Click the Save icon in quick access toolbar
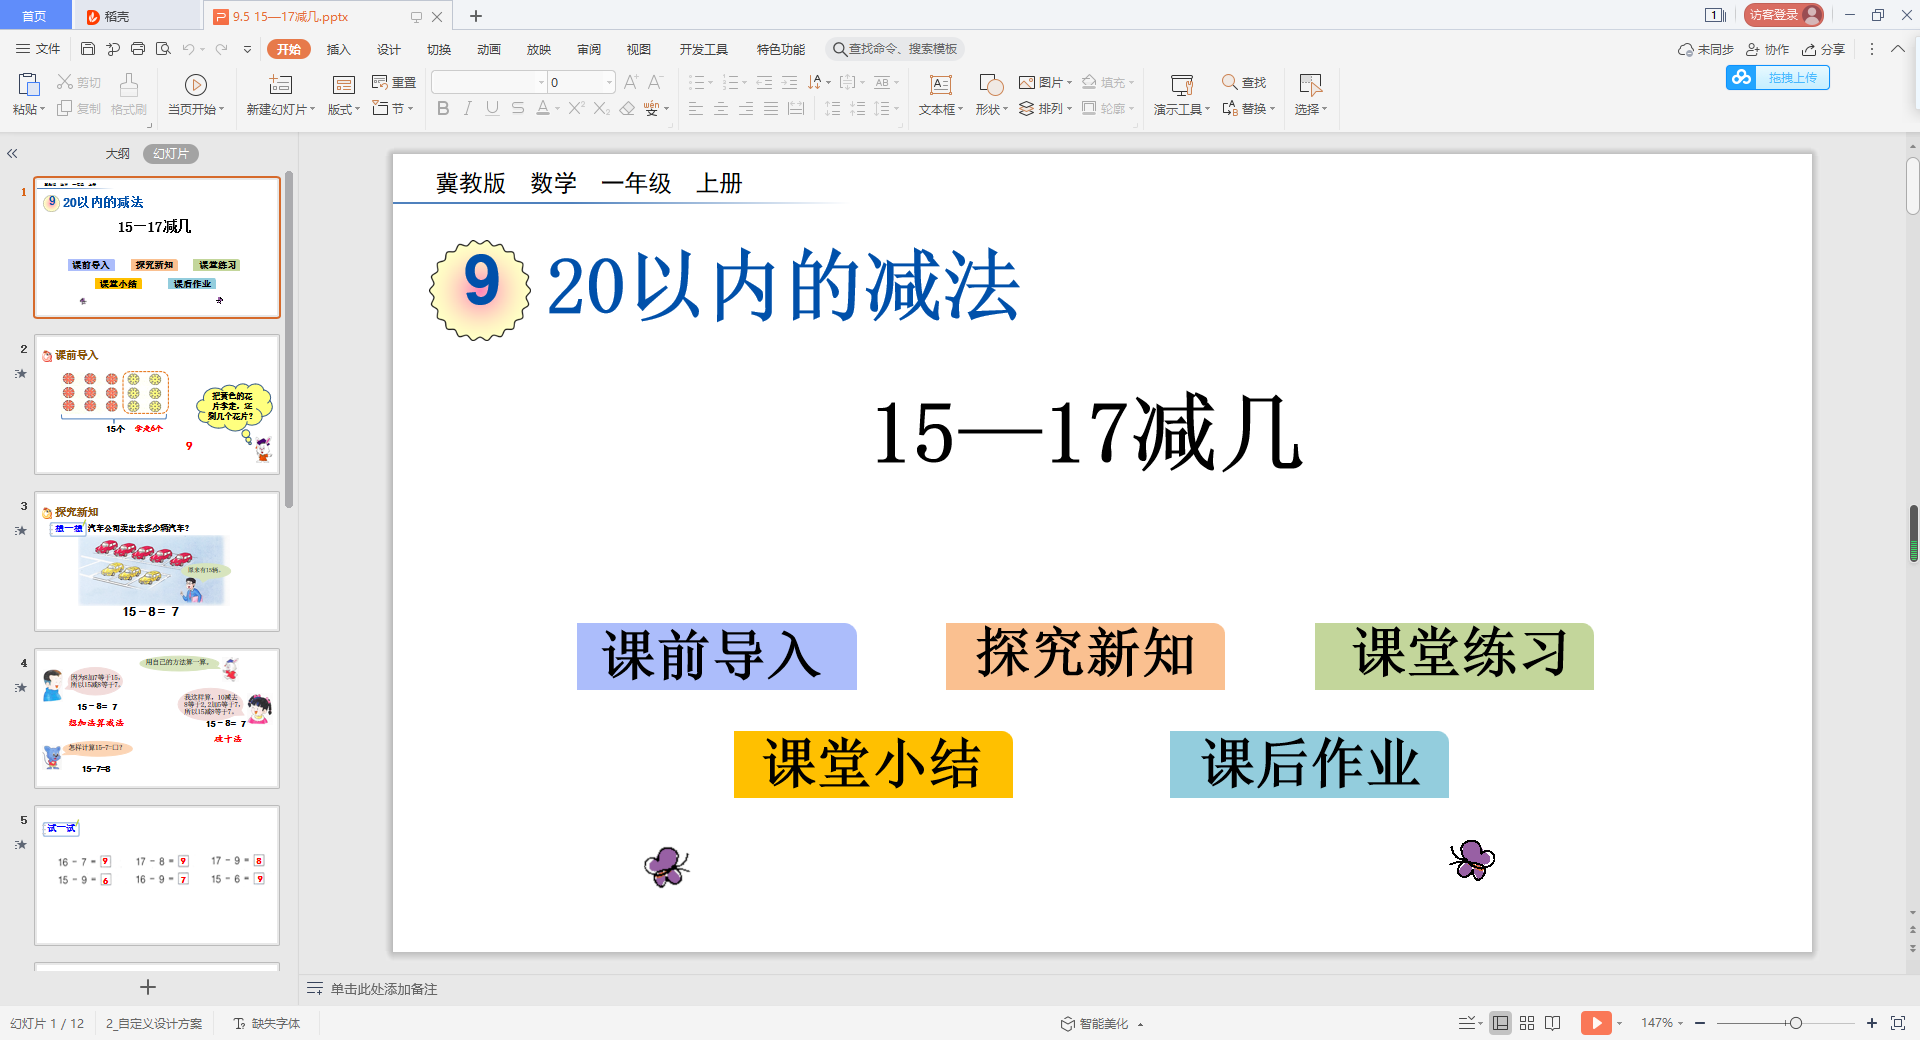1920x1040 pixels. click(88, 49)
